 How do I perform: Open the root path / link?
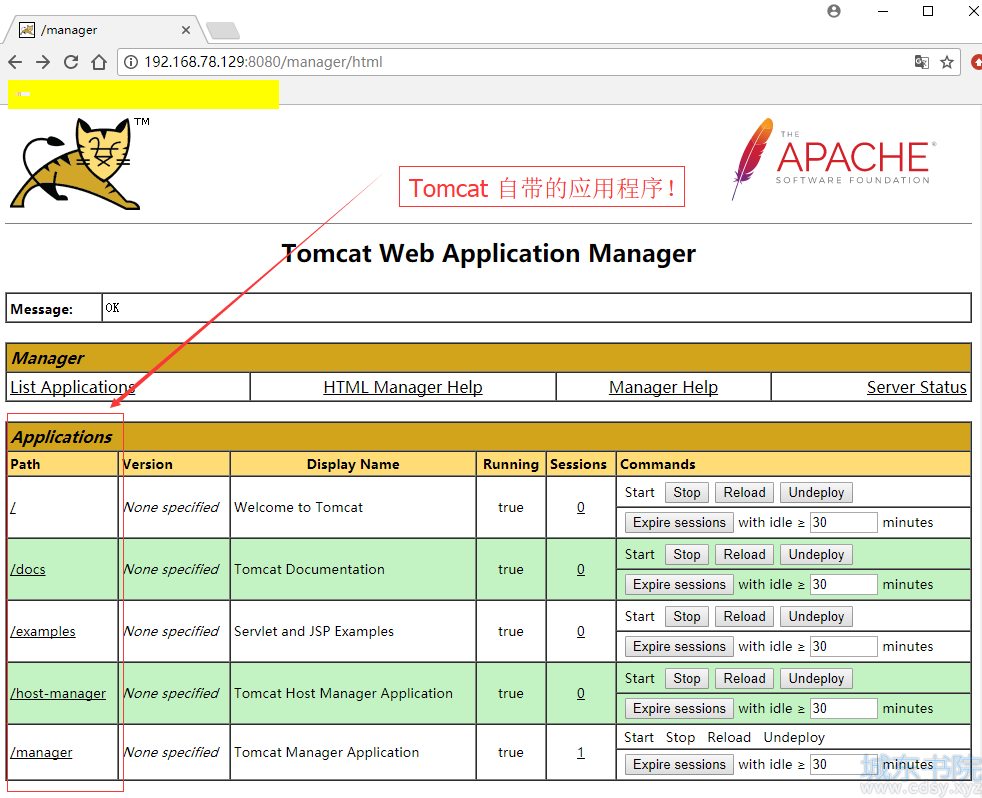(13, 507)
